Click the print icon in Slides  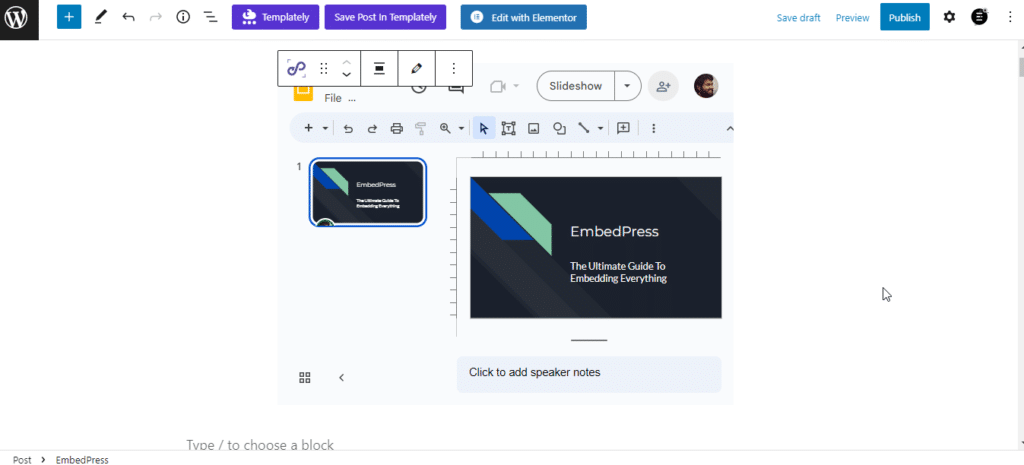pyautogui.click(x=396, y=129)
